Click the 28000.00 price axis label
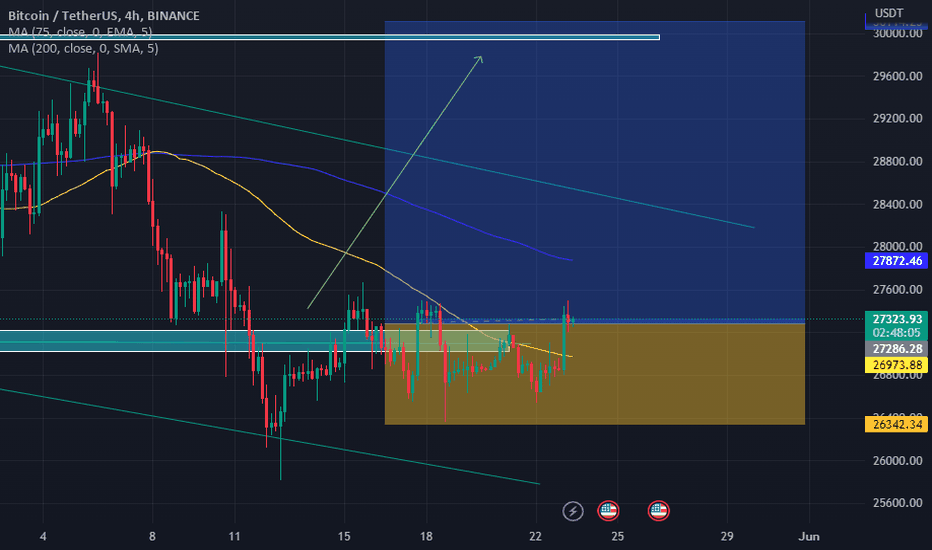Image resolution: width=932 pixels, height=550 pixels. point(898,246)
